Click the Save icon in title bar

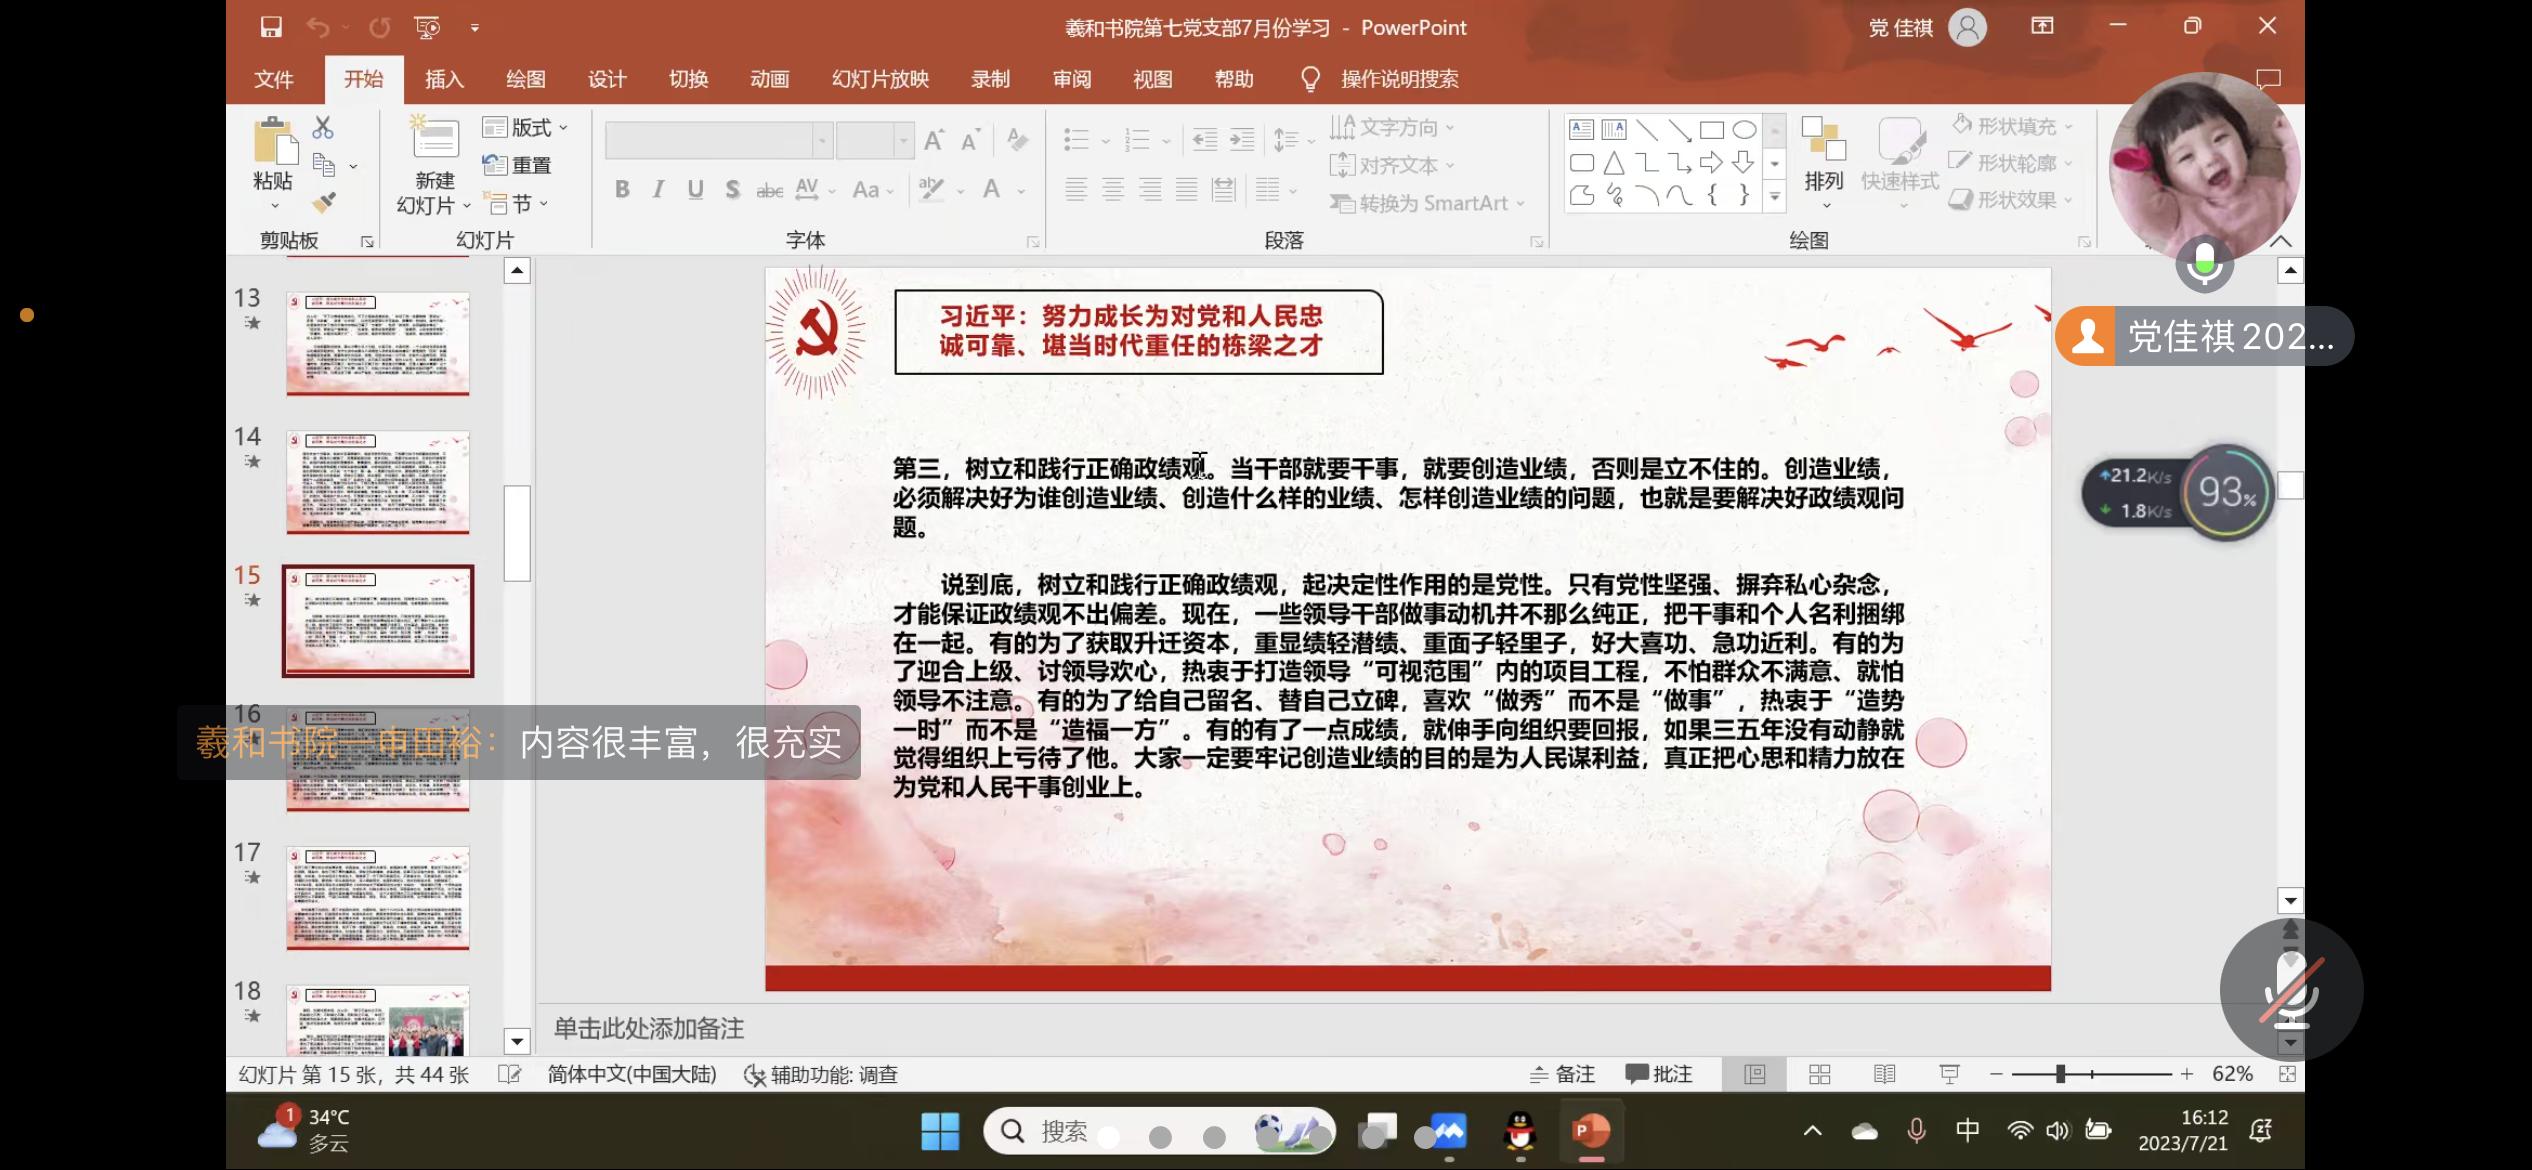(x=271, y=27)
